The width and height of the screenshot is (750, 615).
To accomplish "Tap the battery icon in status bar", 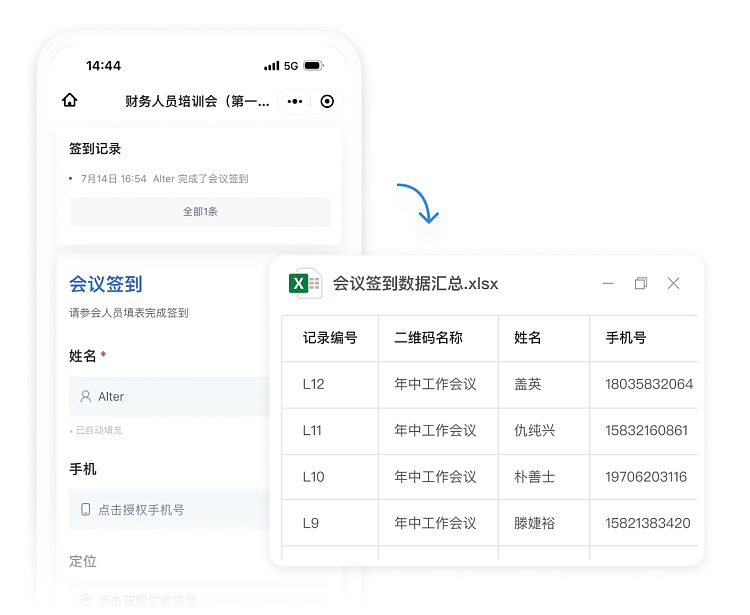I will click(313, 66).
